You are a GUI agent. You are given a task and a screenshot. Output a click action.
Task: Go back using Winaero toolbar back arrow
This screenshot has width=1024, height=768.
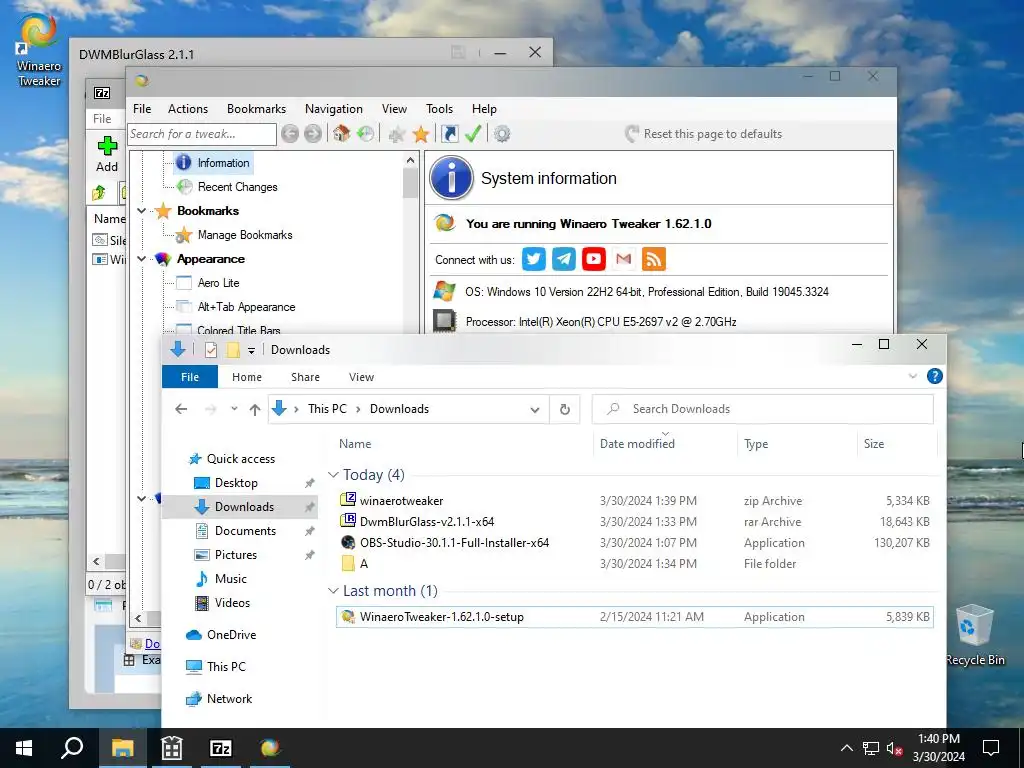click(290, 134)
